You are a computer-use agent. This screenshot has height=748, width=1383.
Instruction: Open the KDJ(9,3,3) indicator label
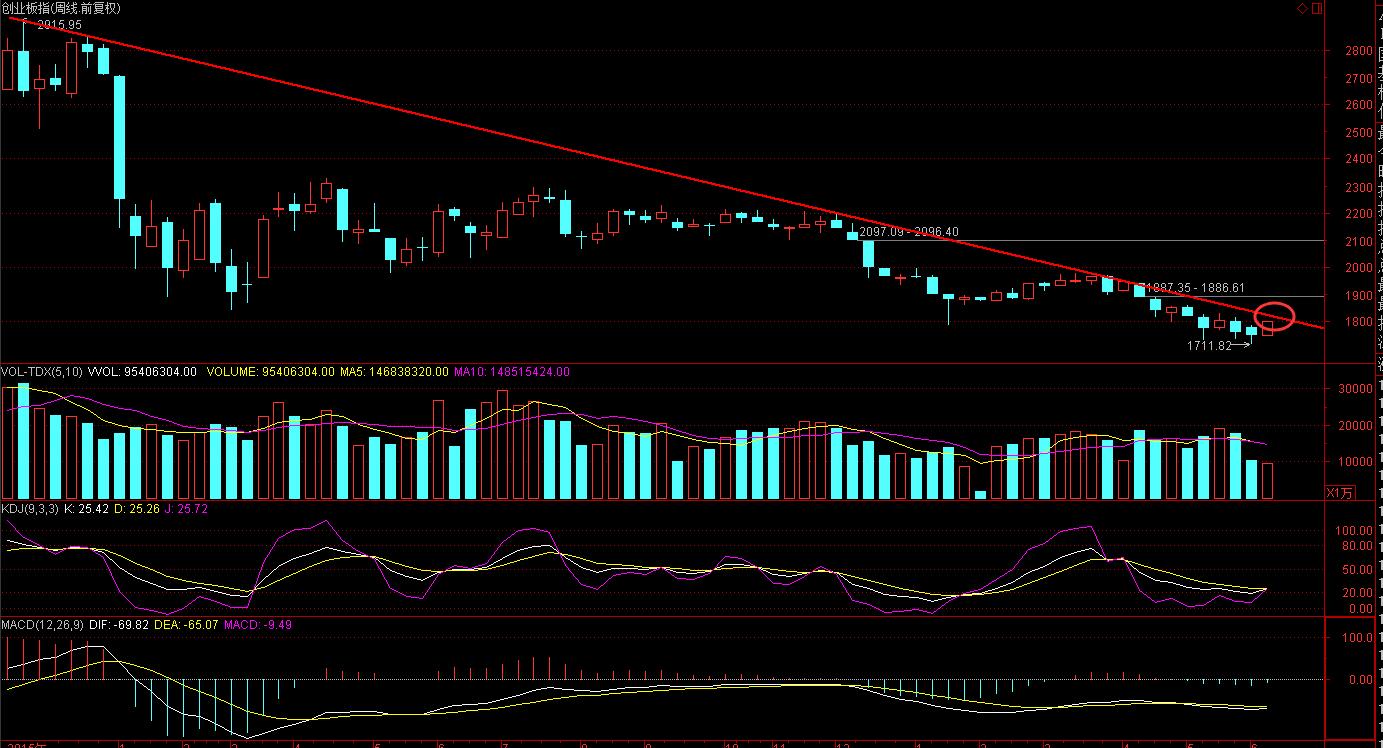(29, 510)
